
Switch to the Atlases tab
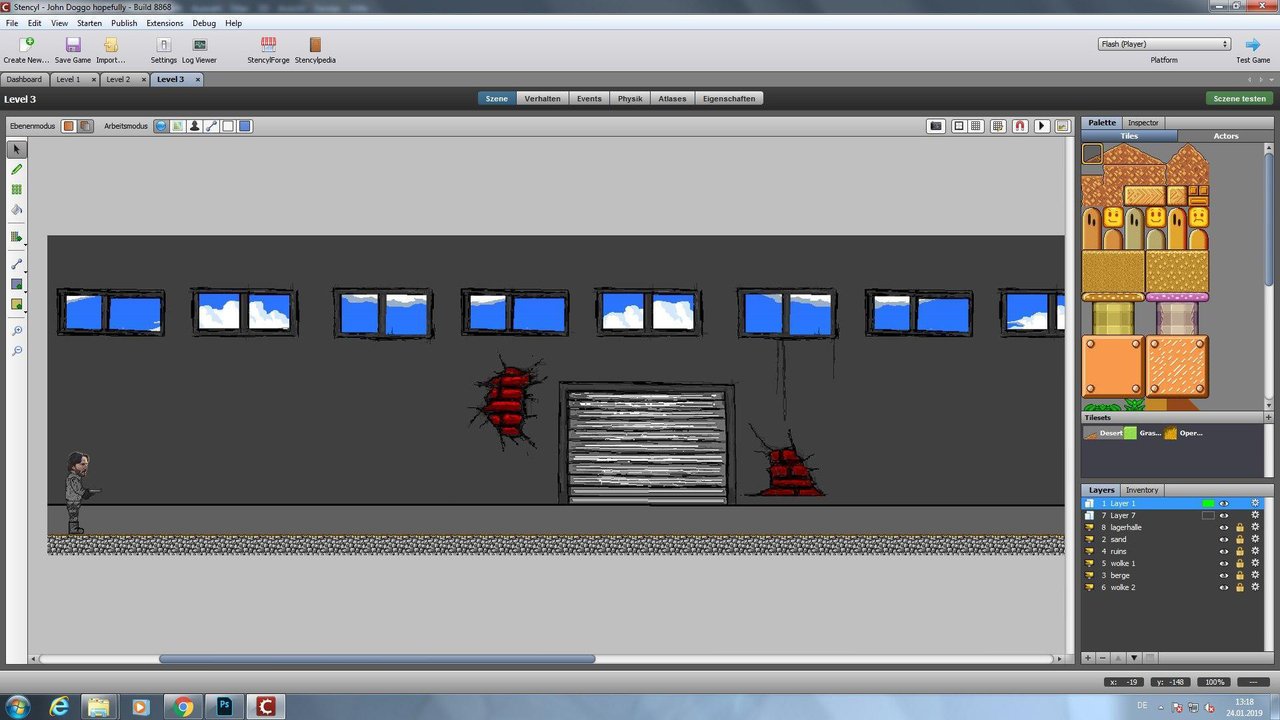coord(673,98)
